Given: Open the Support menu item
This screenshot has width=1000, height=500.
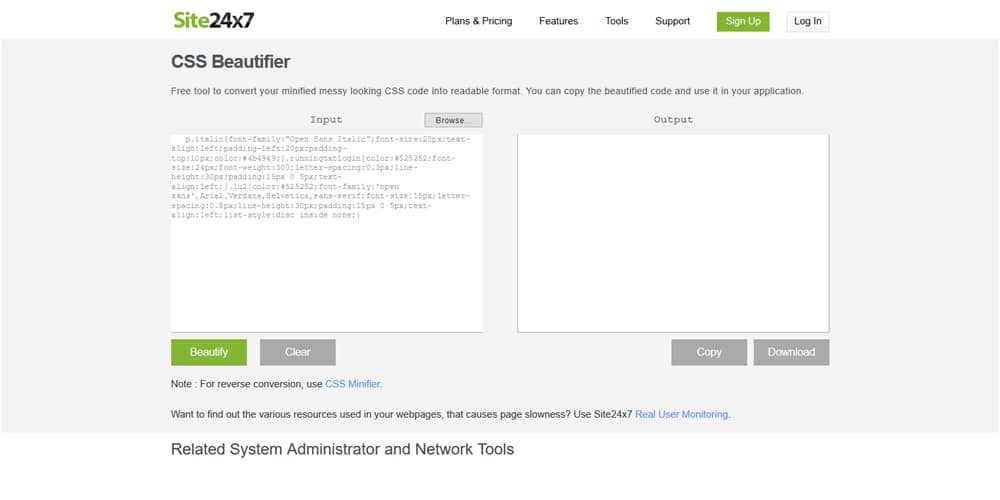Looking at the screenshot, I should 672,21.
